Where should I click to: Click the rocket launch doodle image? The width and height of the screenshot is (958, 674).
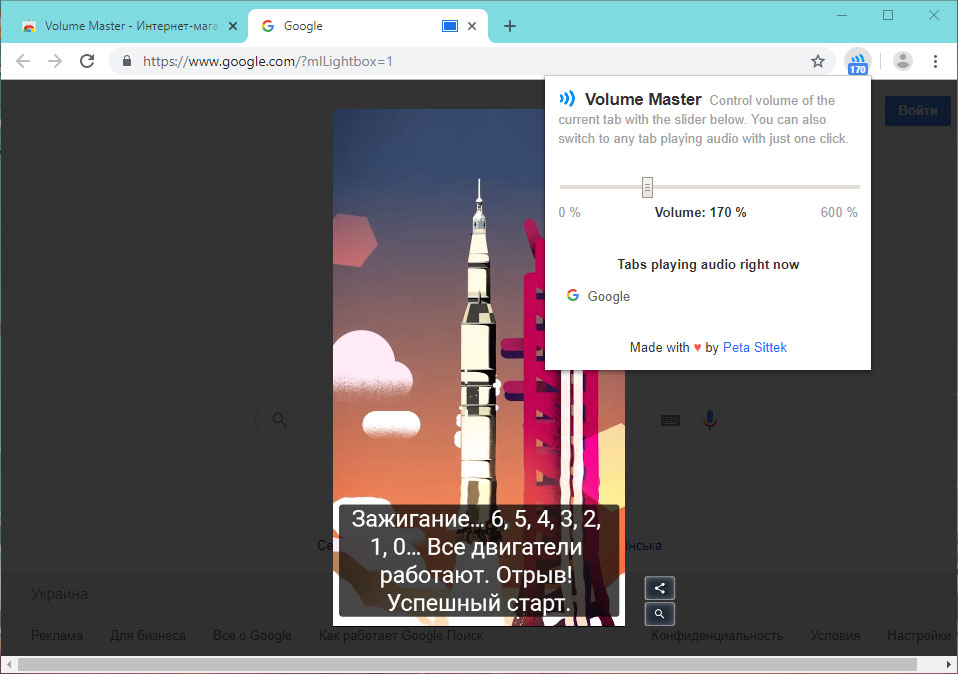point(478,367)
